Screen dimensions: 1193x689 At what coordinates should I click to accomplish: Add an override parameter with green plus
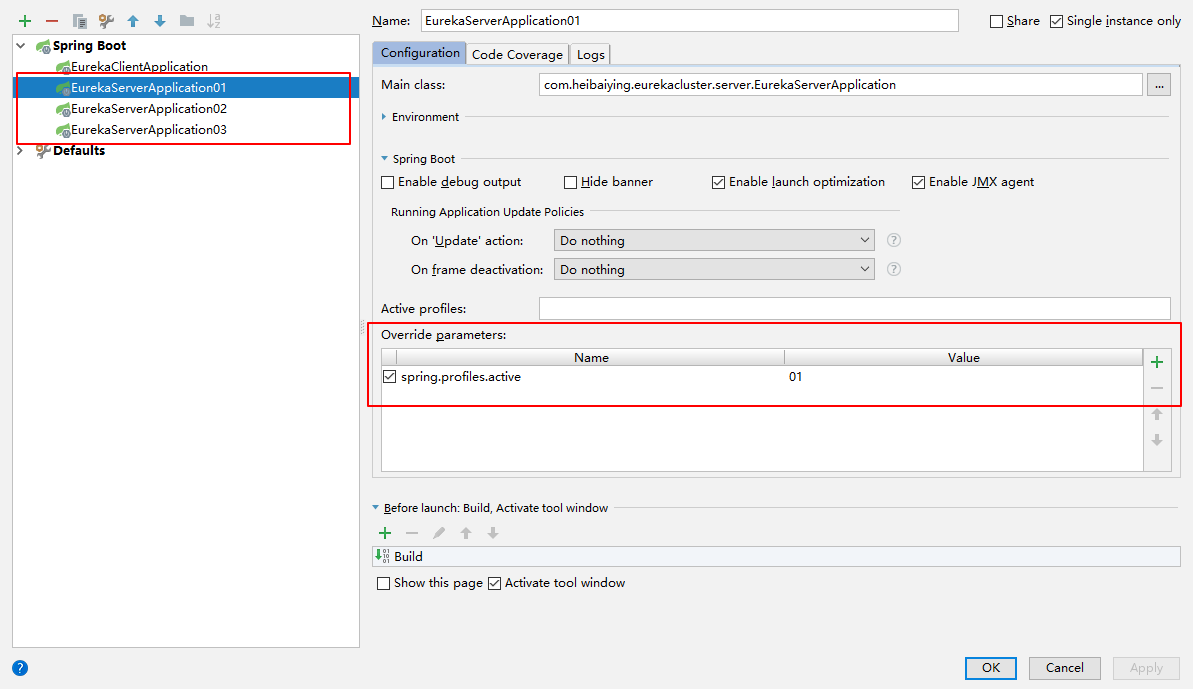1157,362
